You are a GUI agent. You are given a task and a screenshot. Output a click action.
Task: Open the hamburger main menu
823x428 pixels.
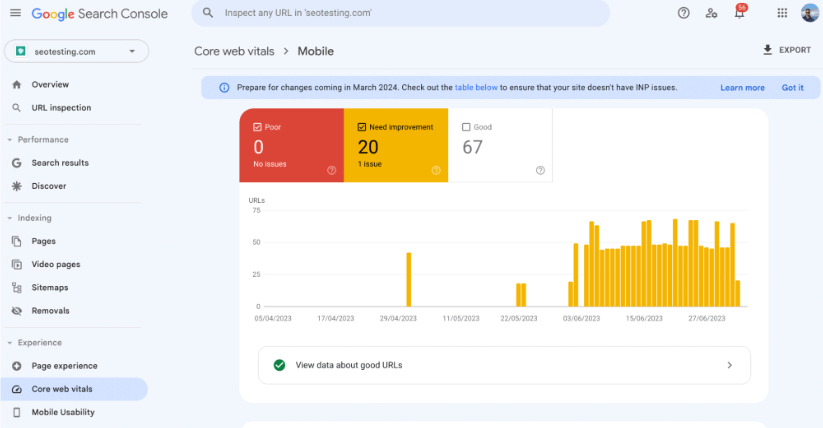(15, 13)
